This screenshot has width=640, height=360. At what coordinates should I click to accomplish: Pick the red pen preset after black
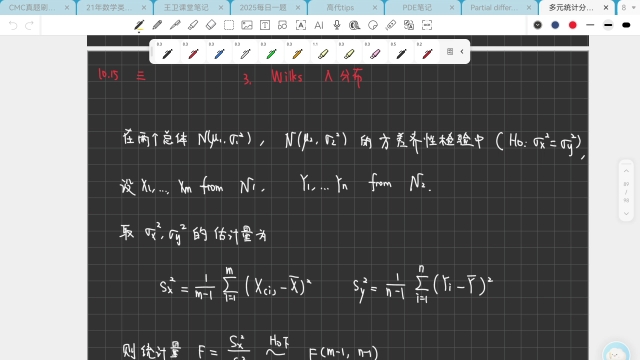(193, 52)
